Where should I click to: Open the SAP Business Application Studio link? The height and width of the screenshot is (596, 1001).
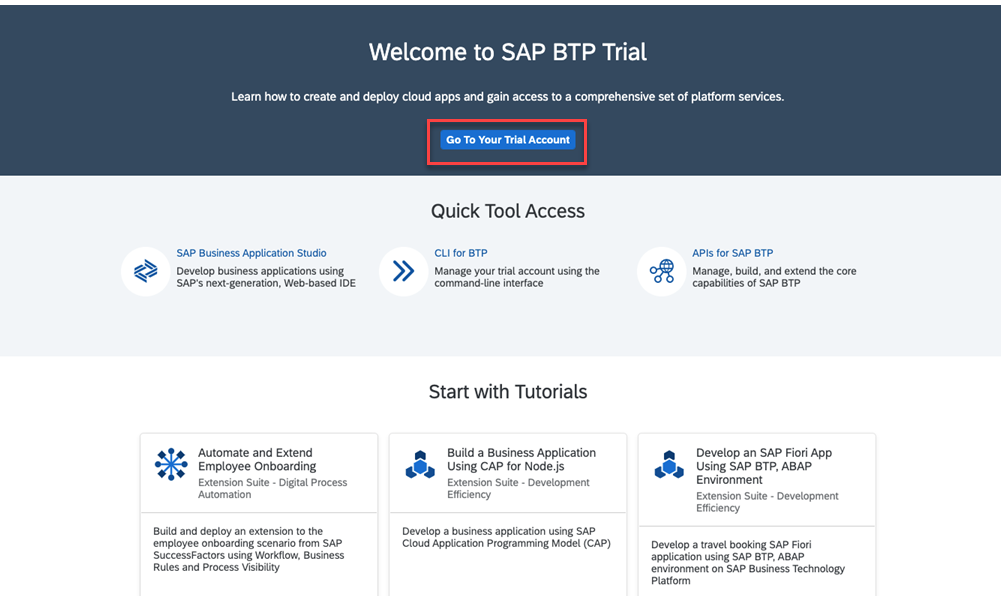251,253
